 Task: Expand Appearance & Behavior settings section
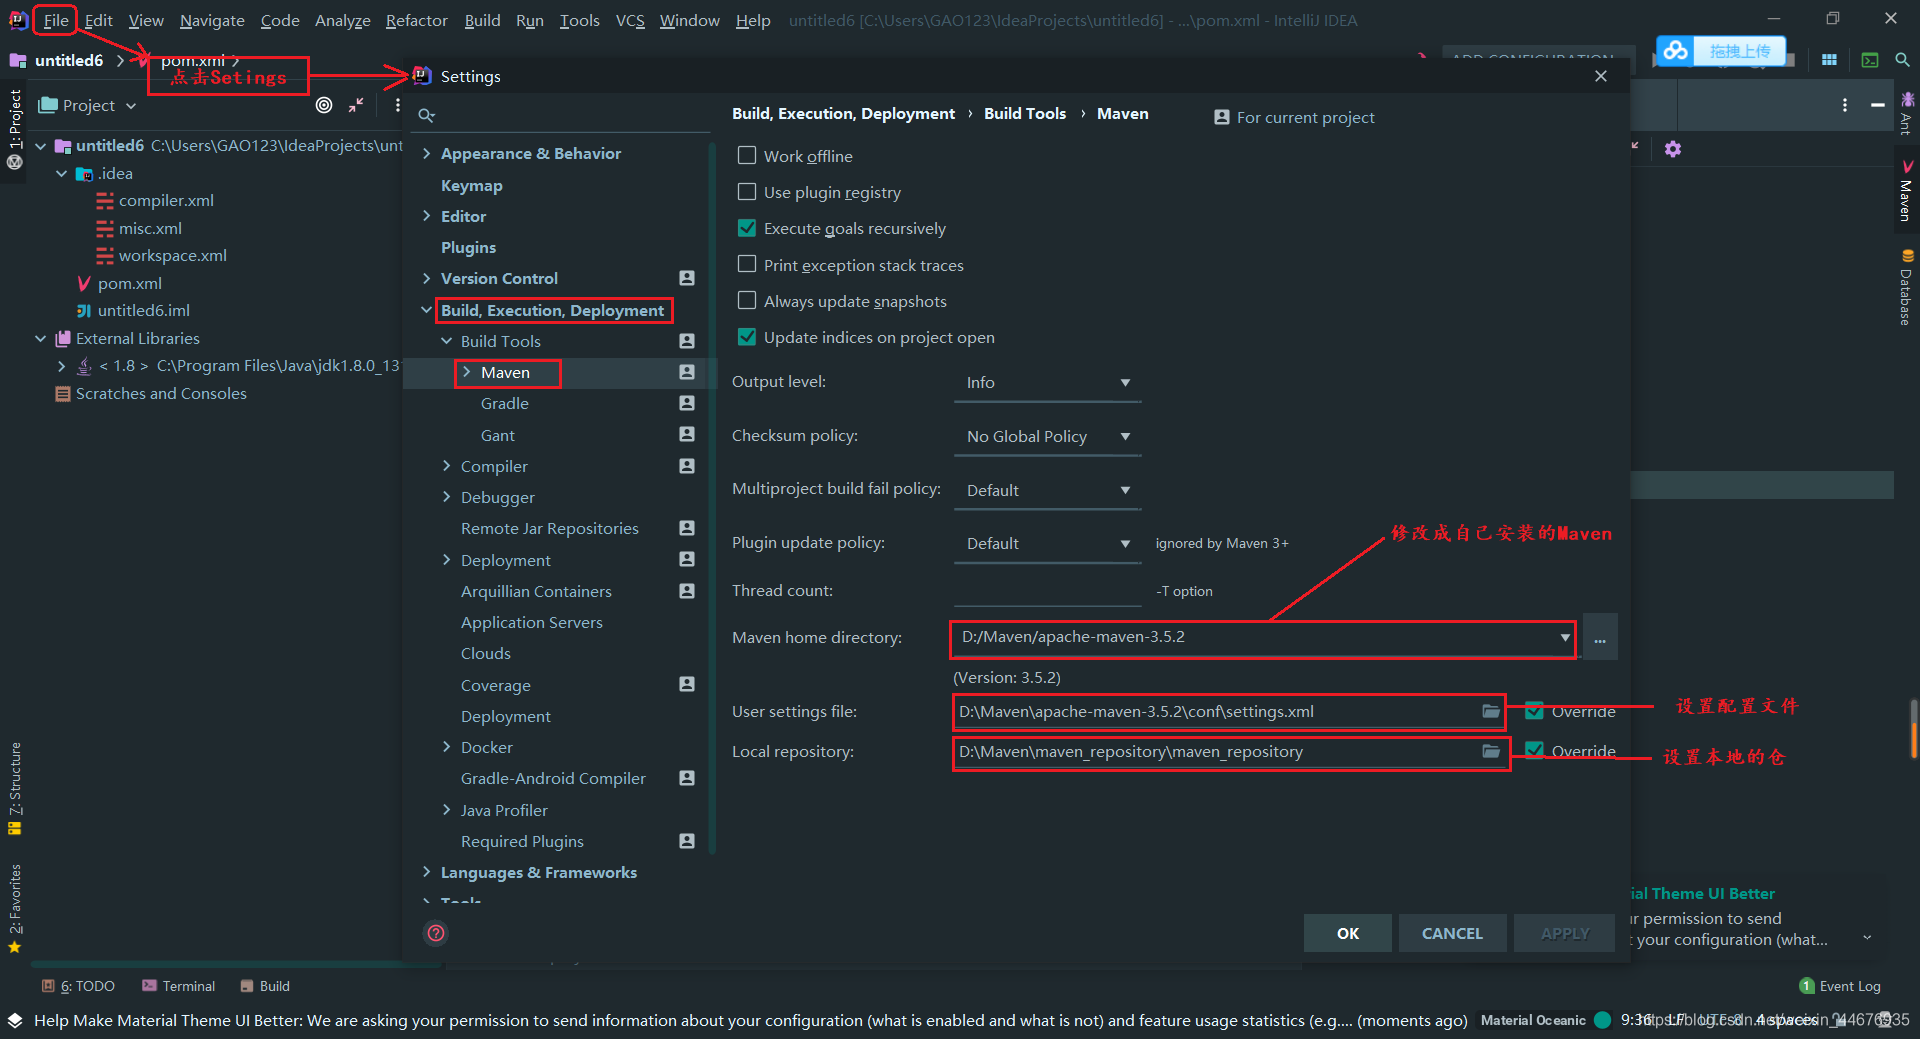(427, 153)
